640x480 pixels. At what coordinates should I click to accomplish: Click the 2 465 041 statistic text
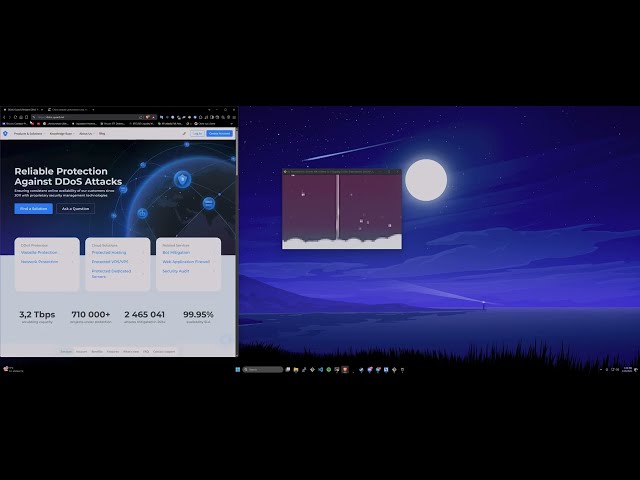click(x=144, y=315)
